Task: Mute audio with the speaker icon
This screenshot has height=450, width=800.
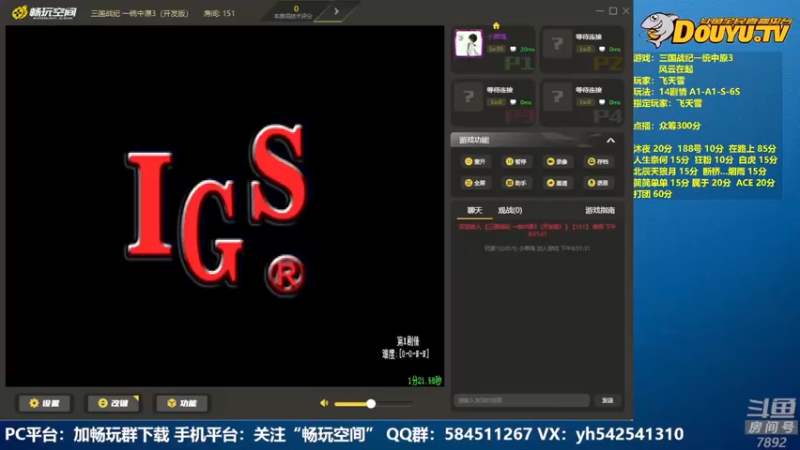Action: coord(324,403)
